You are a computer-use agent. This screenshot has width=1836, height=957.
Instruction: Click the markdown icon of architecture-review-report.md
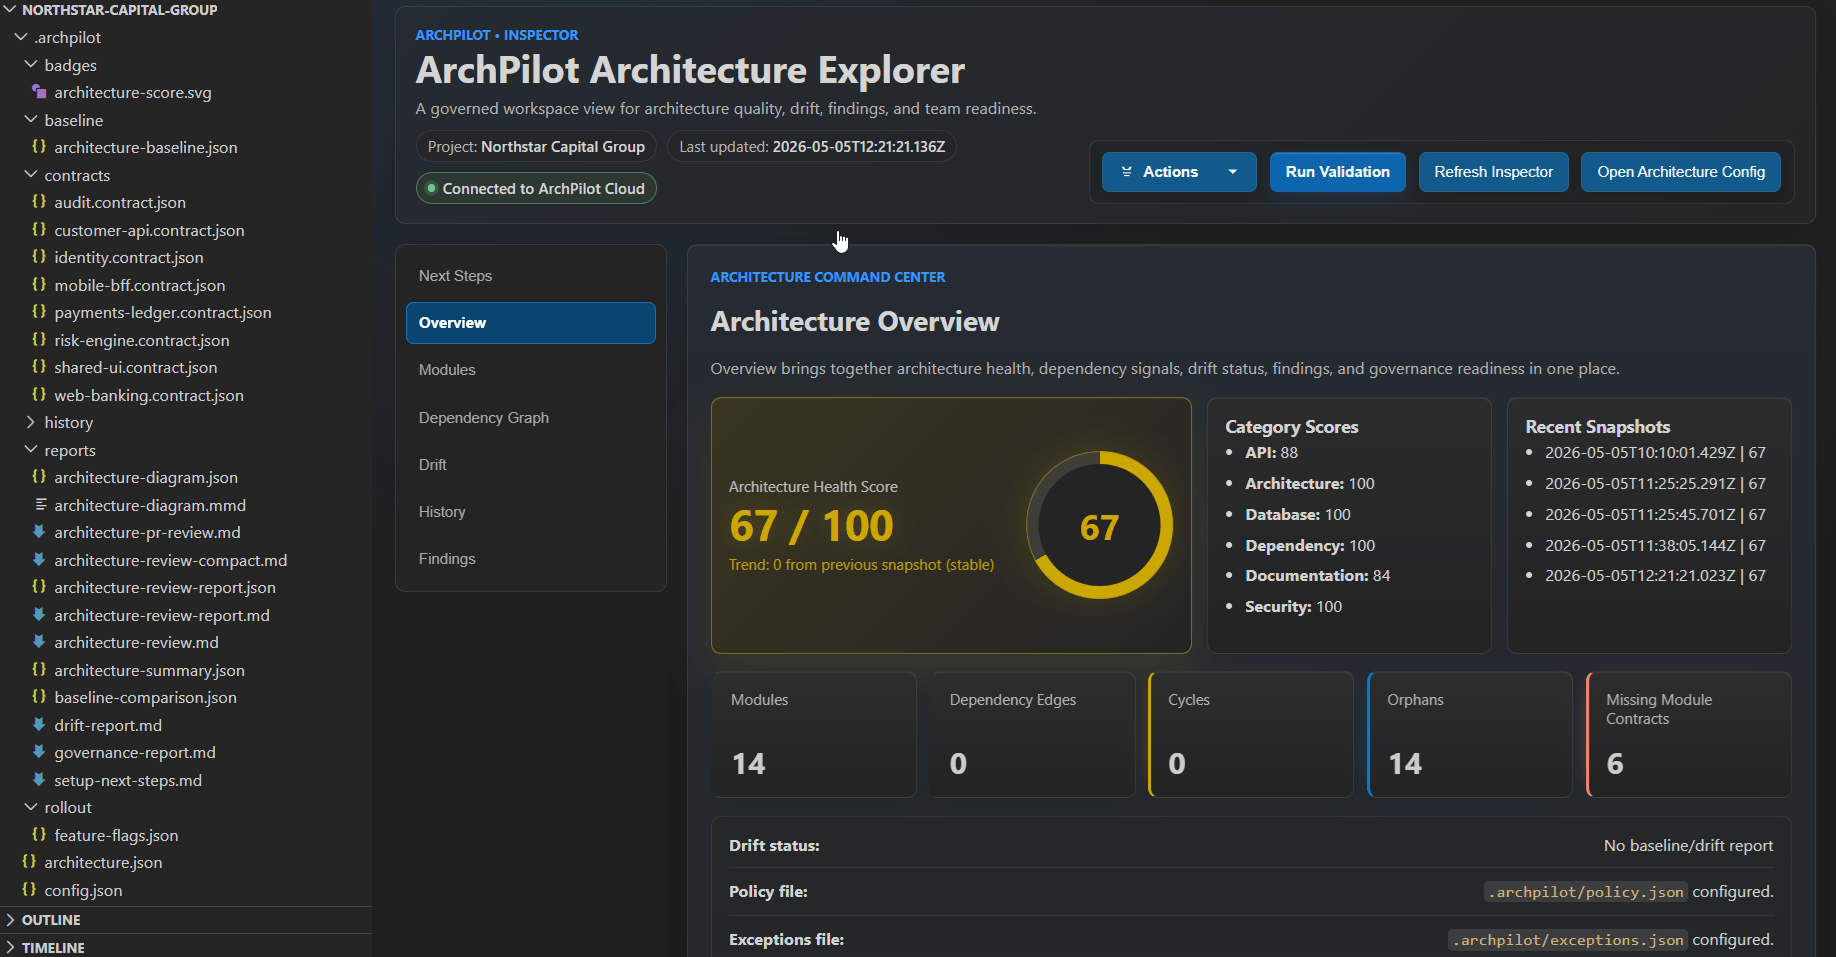point(39,615)
